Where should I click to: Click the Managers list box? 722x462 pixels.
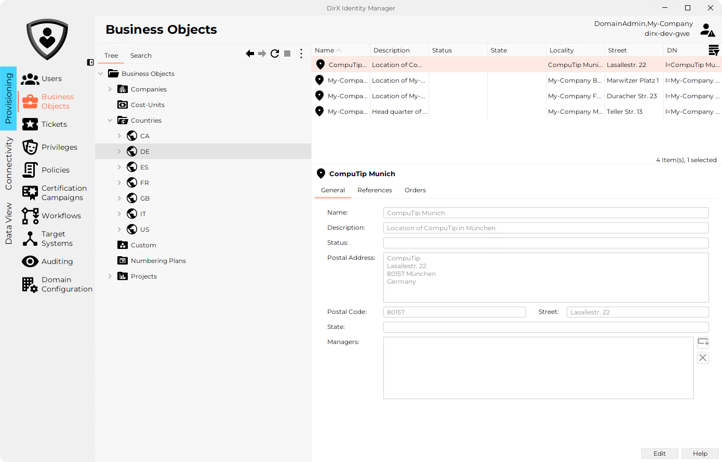[538, 368]
